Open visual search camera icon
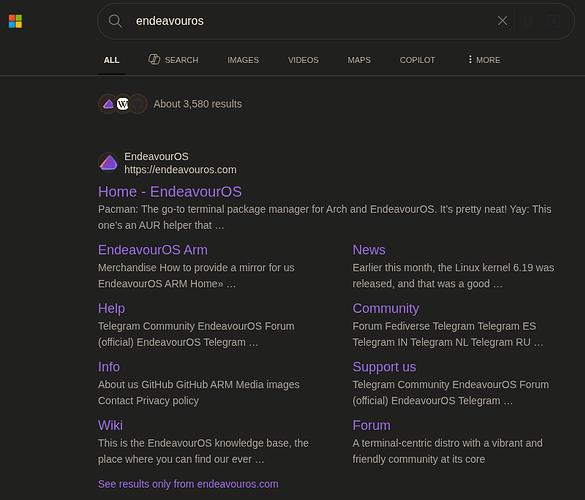This screenshot has height=500, width=585. coord(554,21)
